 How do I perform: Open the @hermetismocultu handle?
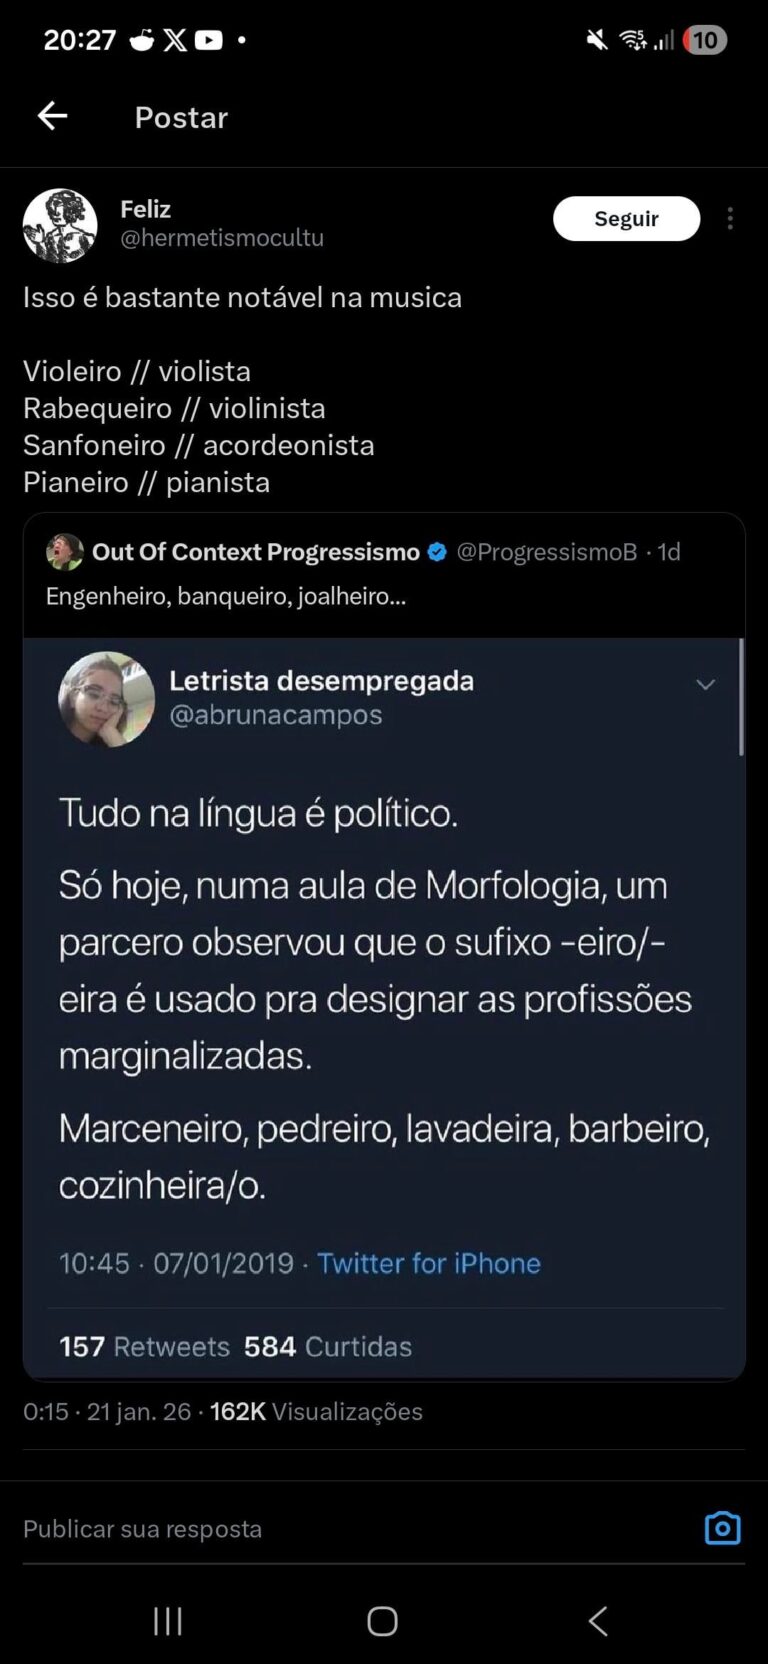pos(222,238)
